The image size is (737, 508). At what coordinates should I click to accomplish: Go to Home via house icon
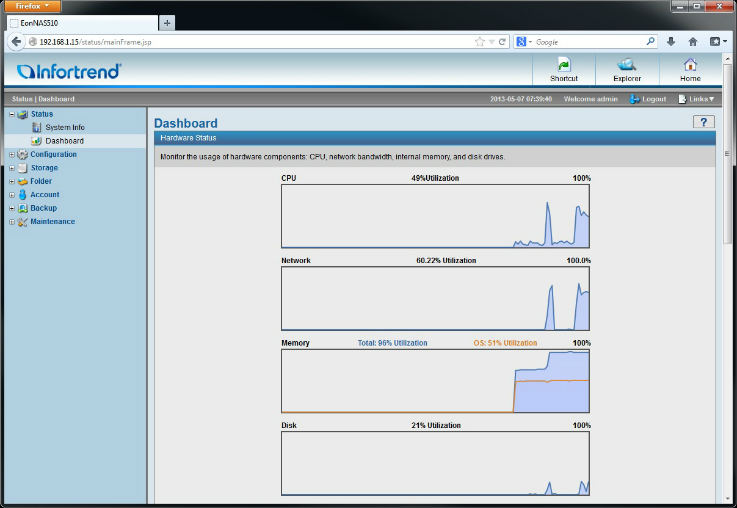tap(690, 64)
